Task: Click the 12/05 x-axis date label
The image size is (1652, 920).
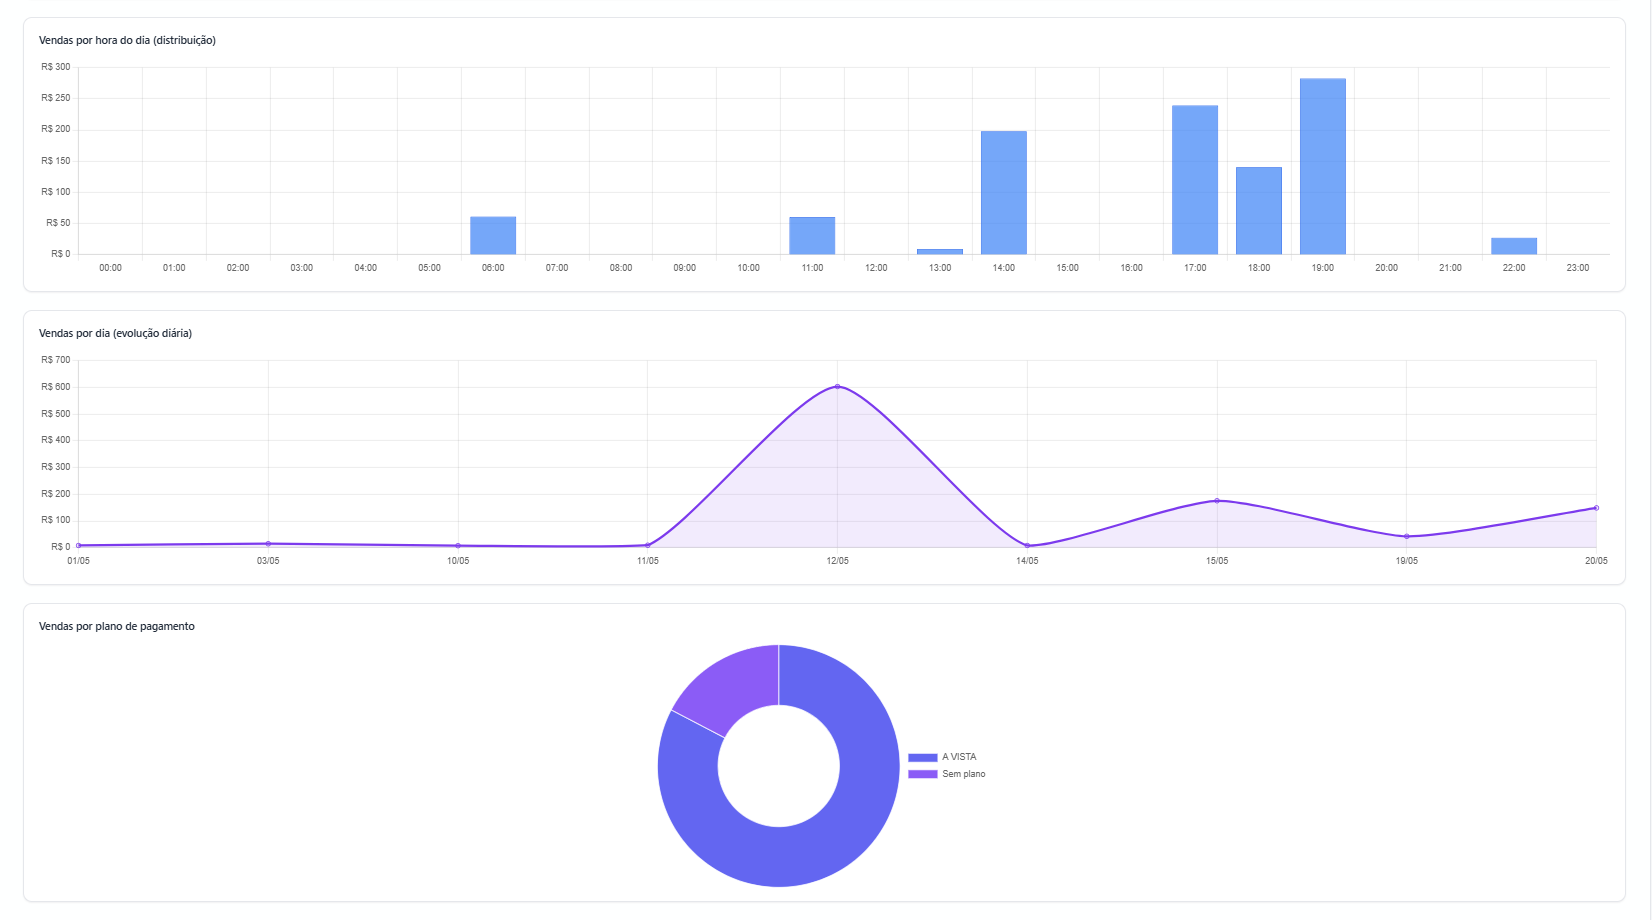Action: click(x=837, y=561)
